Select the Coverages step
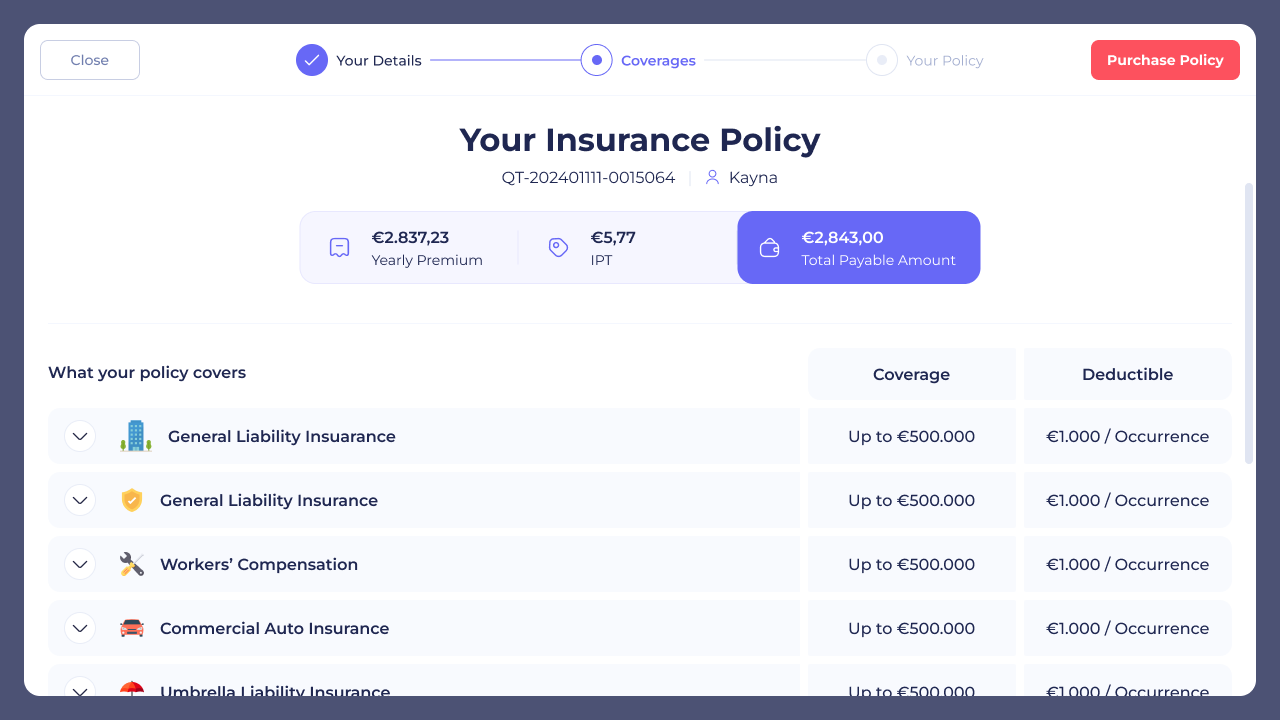This screenshot has height=720, width=1280. 597,60
